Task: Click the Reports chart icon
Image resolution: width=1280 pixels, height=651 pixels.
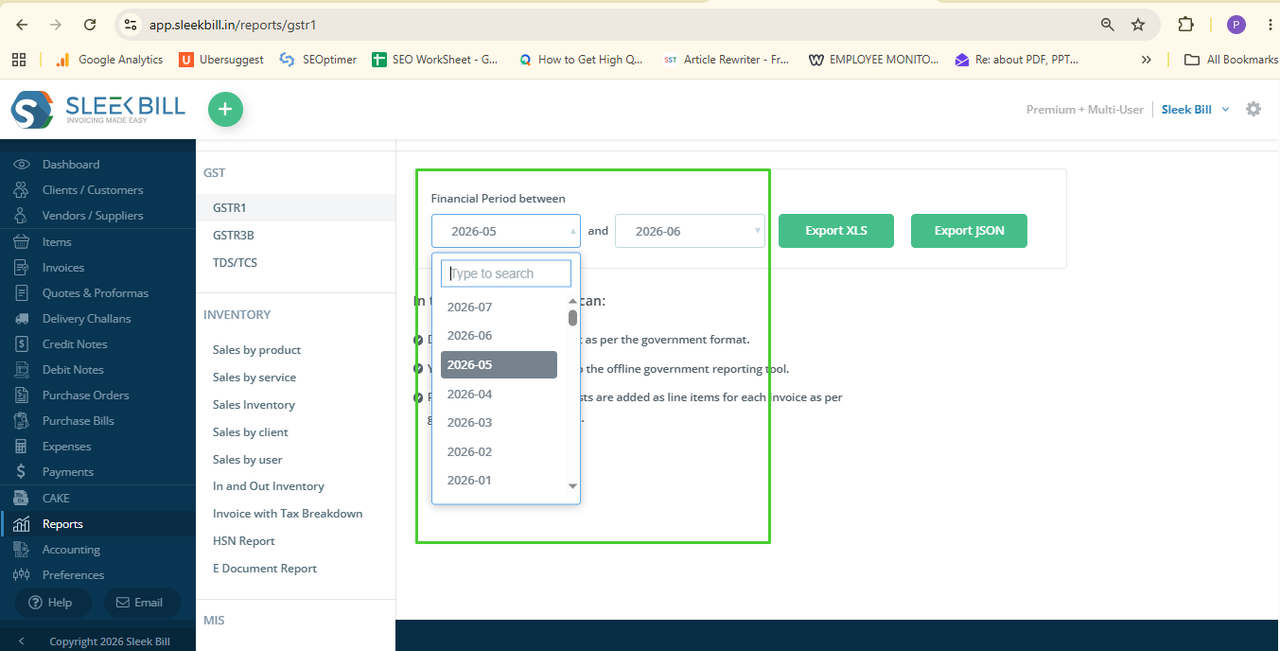Action: click(21, 524)
